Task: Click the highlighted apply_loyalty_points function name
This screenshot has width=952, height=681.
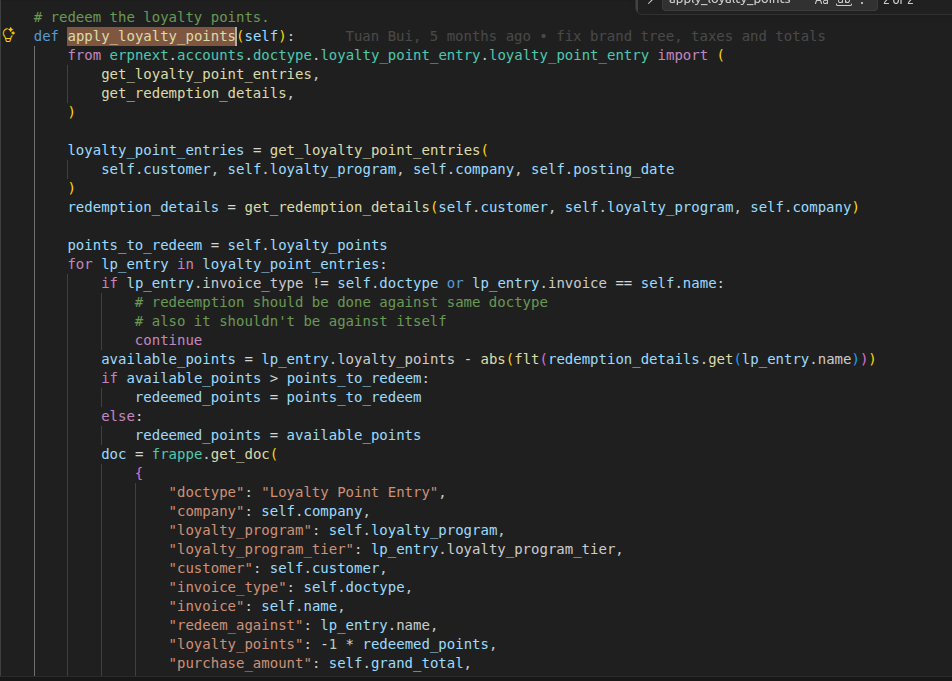Action: coord(151,36)
